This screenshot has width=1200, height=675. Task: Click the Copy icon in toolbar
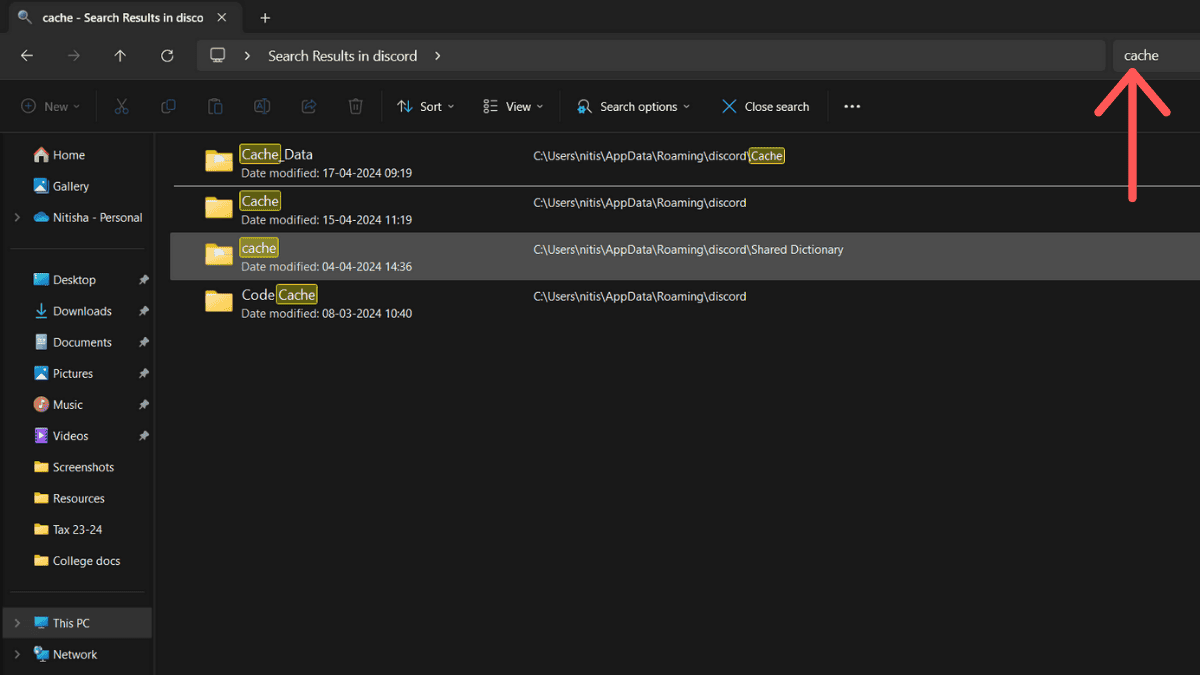point(169,106)
